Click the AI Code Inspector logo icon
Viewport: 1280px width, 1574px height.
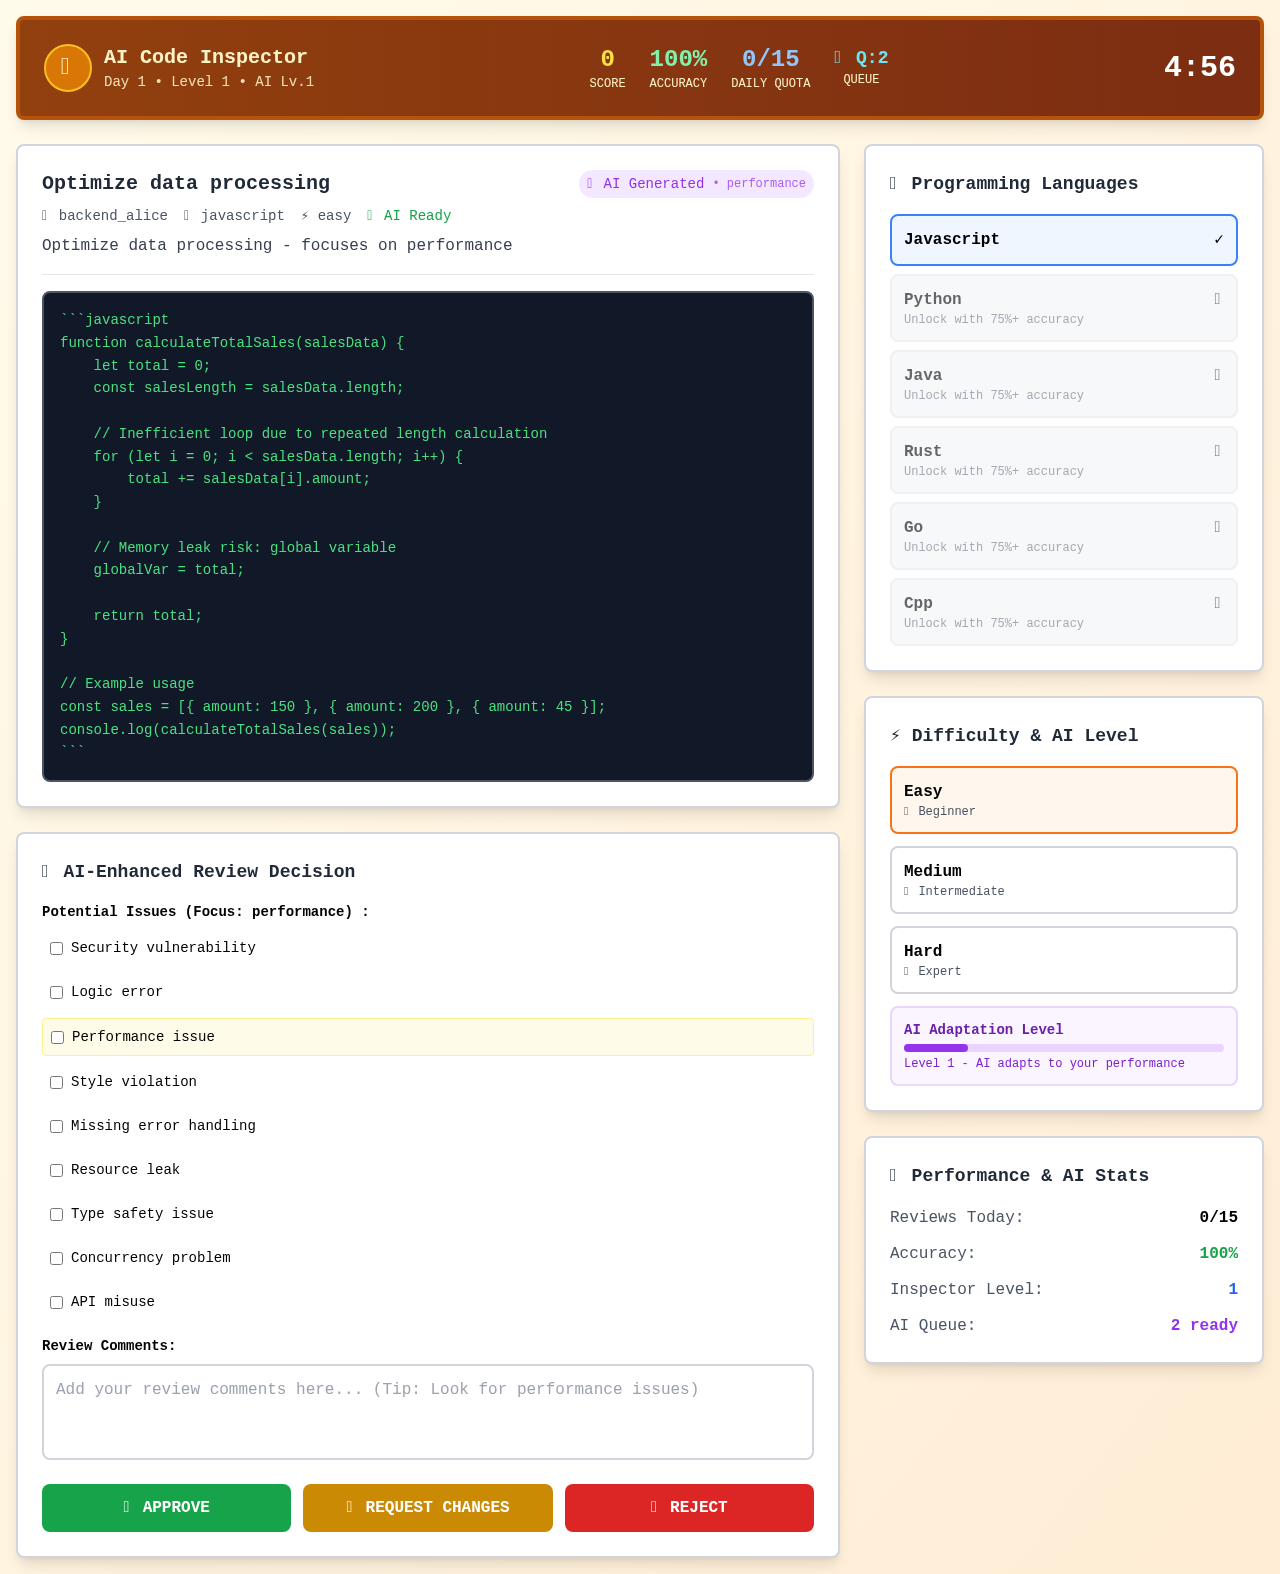[x=68, y=68]
